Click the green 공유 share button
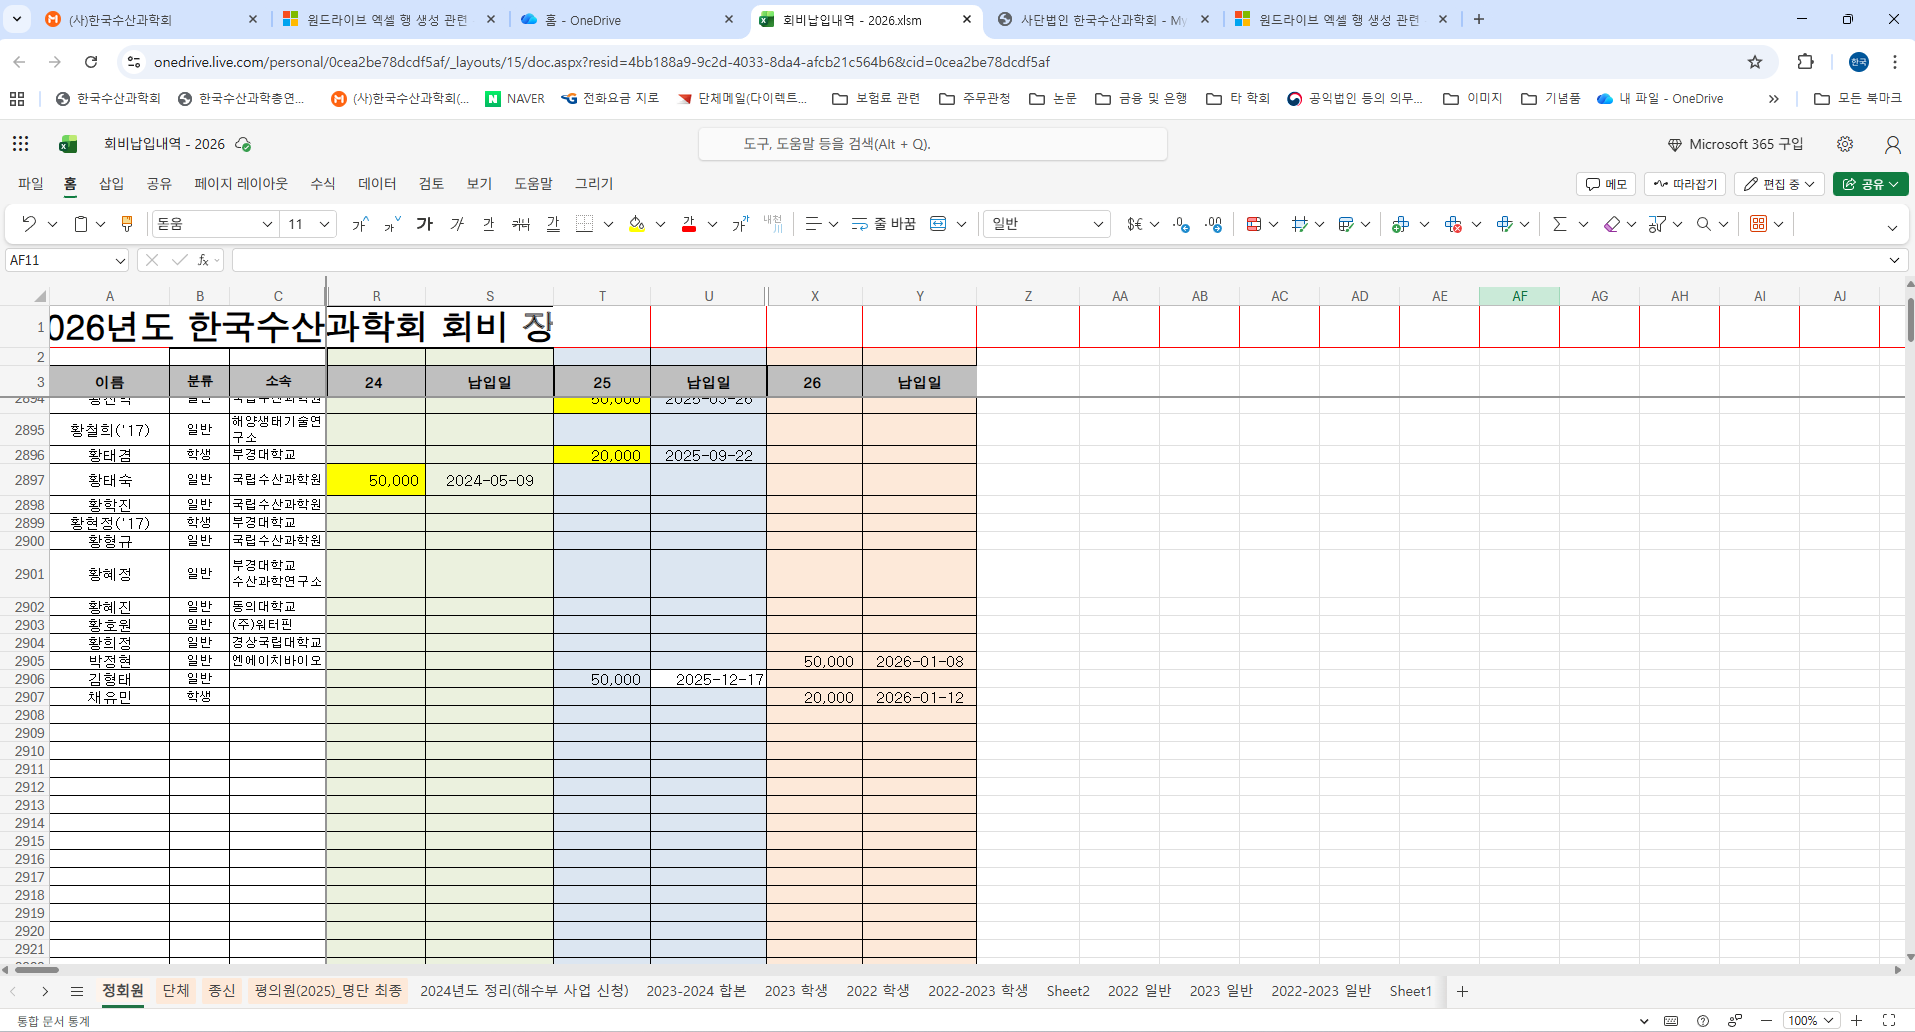The width and height of the screenshot is (1915, 1032). tap(1870, 184)
